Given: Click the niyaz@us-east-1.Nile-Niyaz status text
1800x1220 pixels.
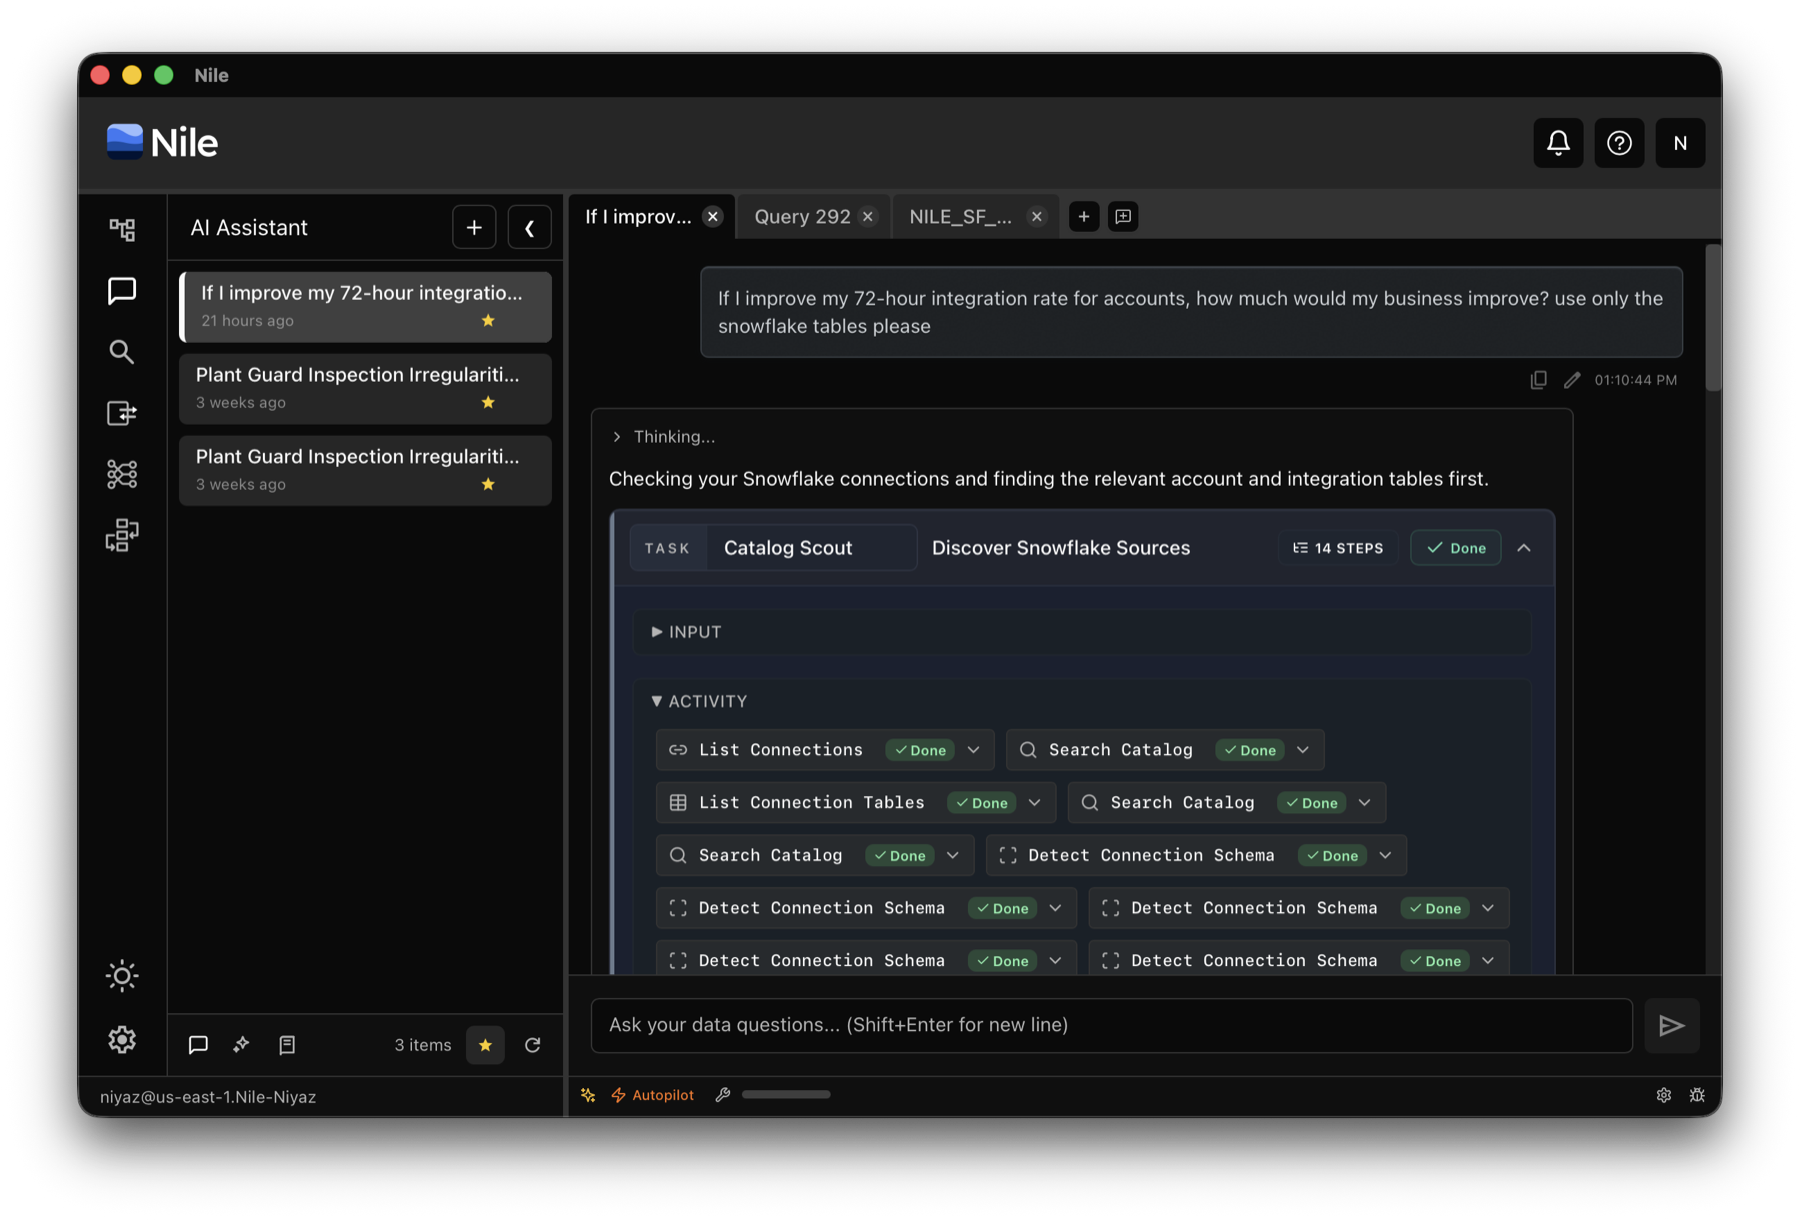Looking at the screenshot, I should [x=208, y=1097].
